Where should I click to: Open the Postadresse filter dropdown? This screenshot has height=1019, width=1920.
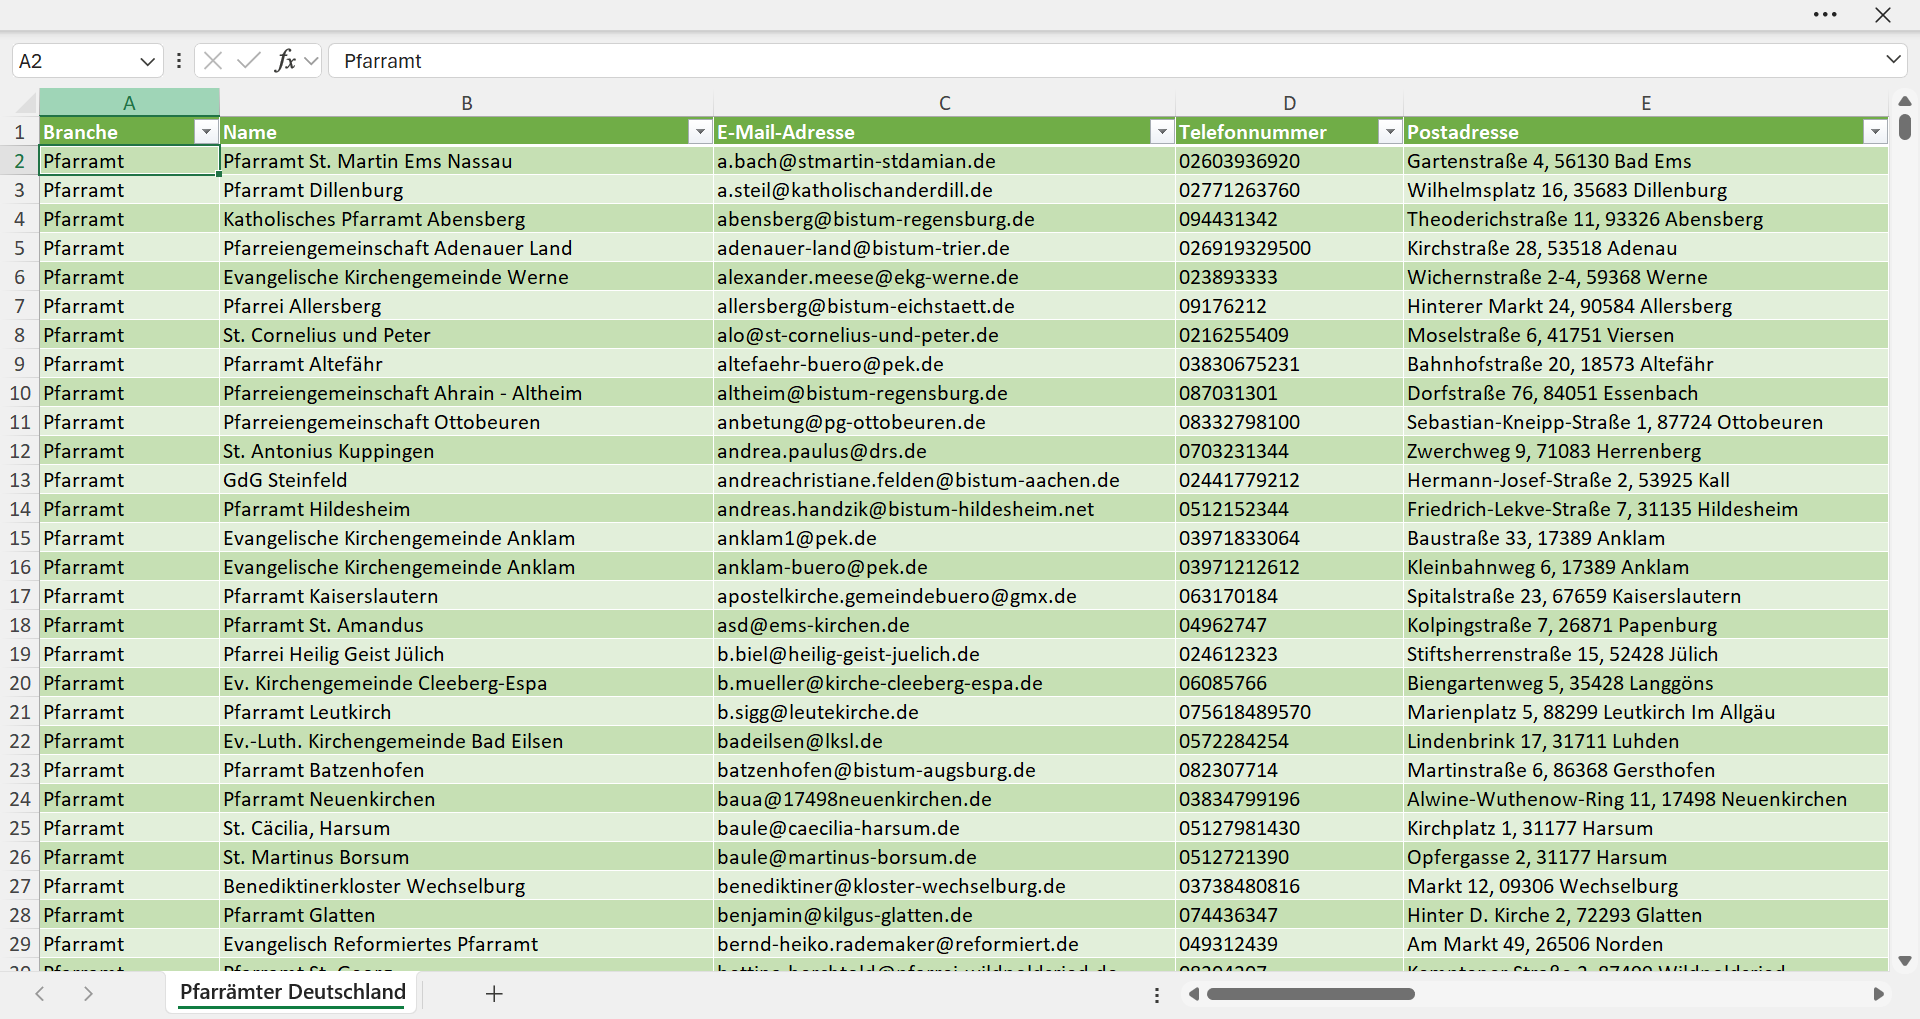(x=1875, y=132)
